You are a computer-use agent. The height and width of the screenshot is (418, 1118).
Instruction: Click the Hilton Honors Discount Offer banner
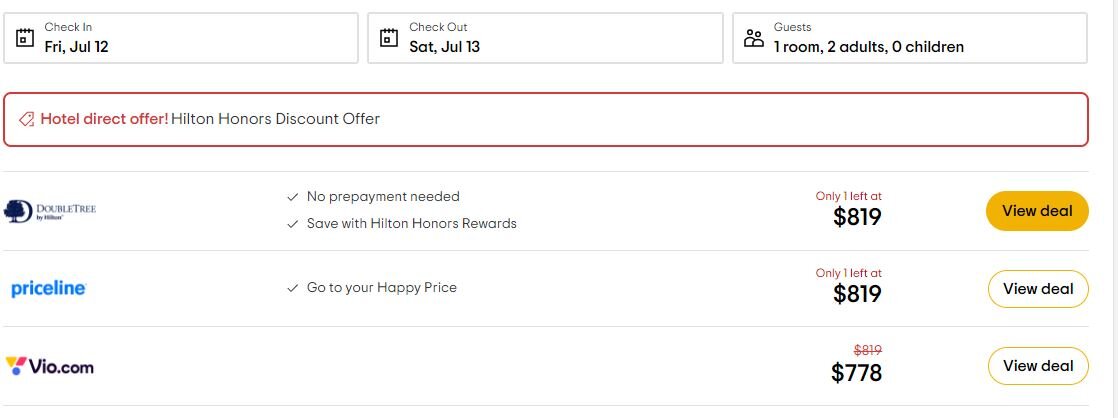click(545, 119)
